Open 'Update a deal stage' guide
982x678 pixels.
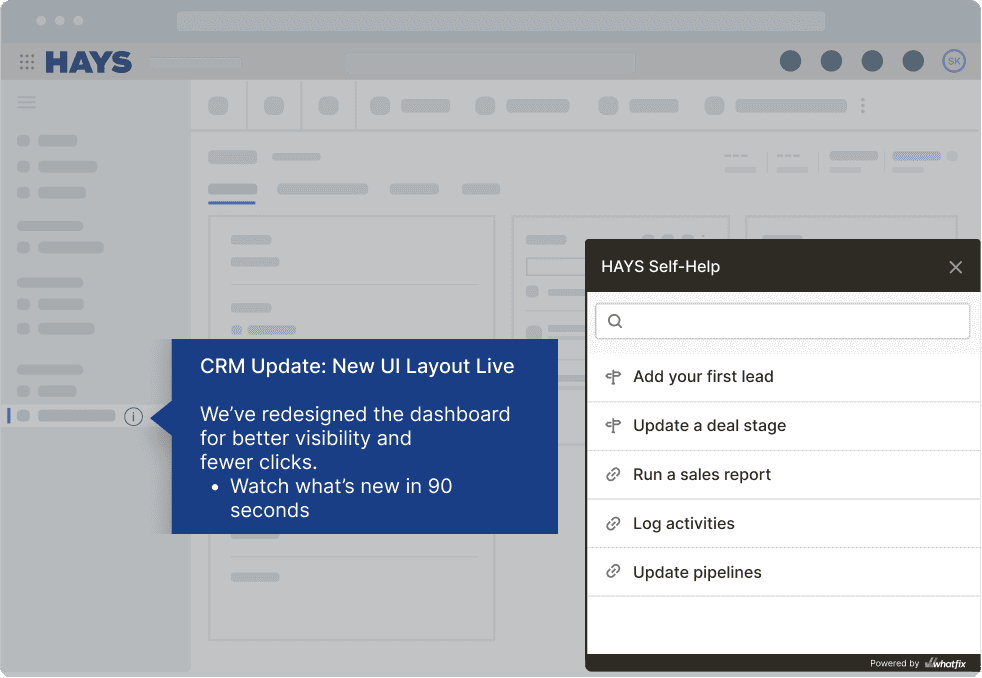pos(783,426)
